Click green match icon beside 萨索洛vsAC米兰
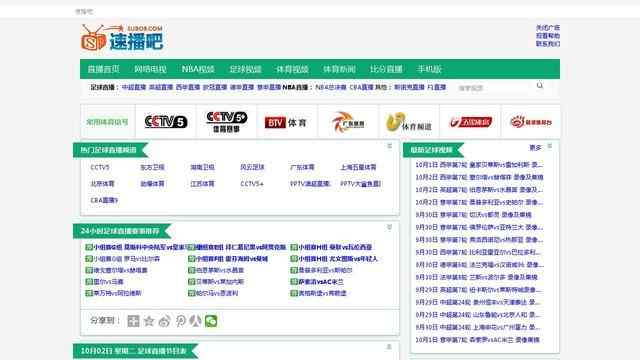This screenshot has height=360, width=640. click(294, 282)
